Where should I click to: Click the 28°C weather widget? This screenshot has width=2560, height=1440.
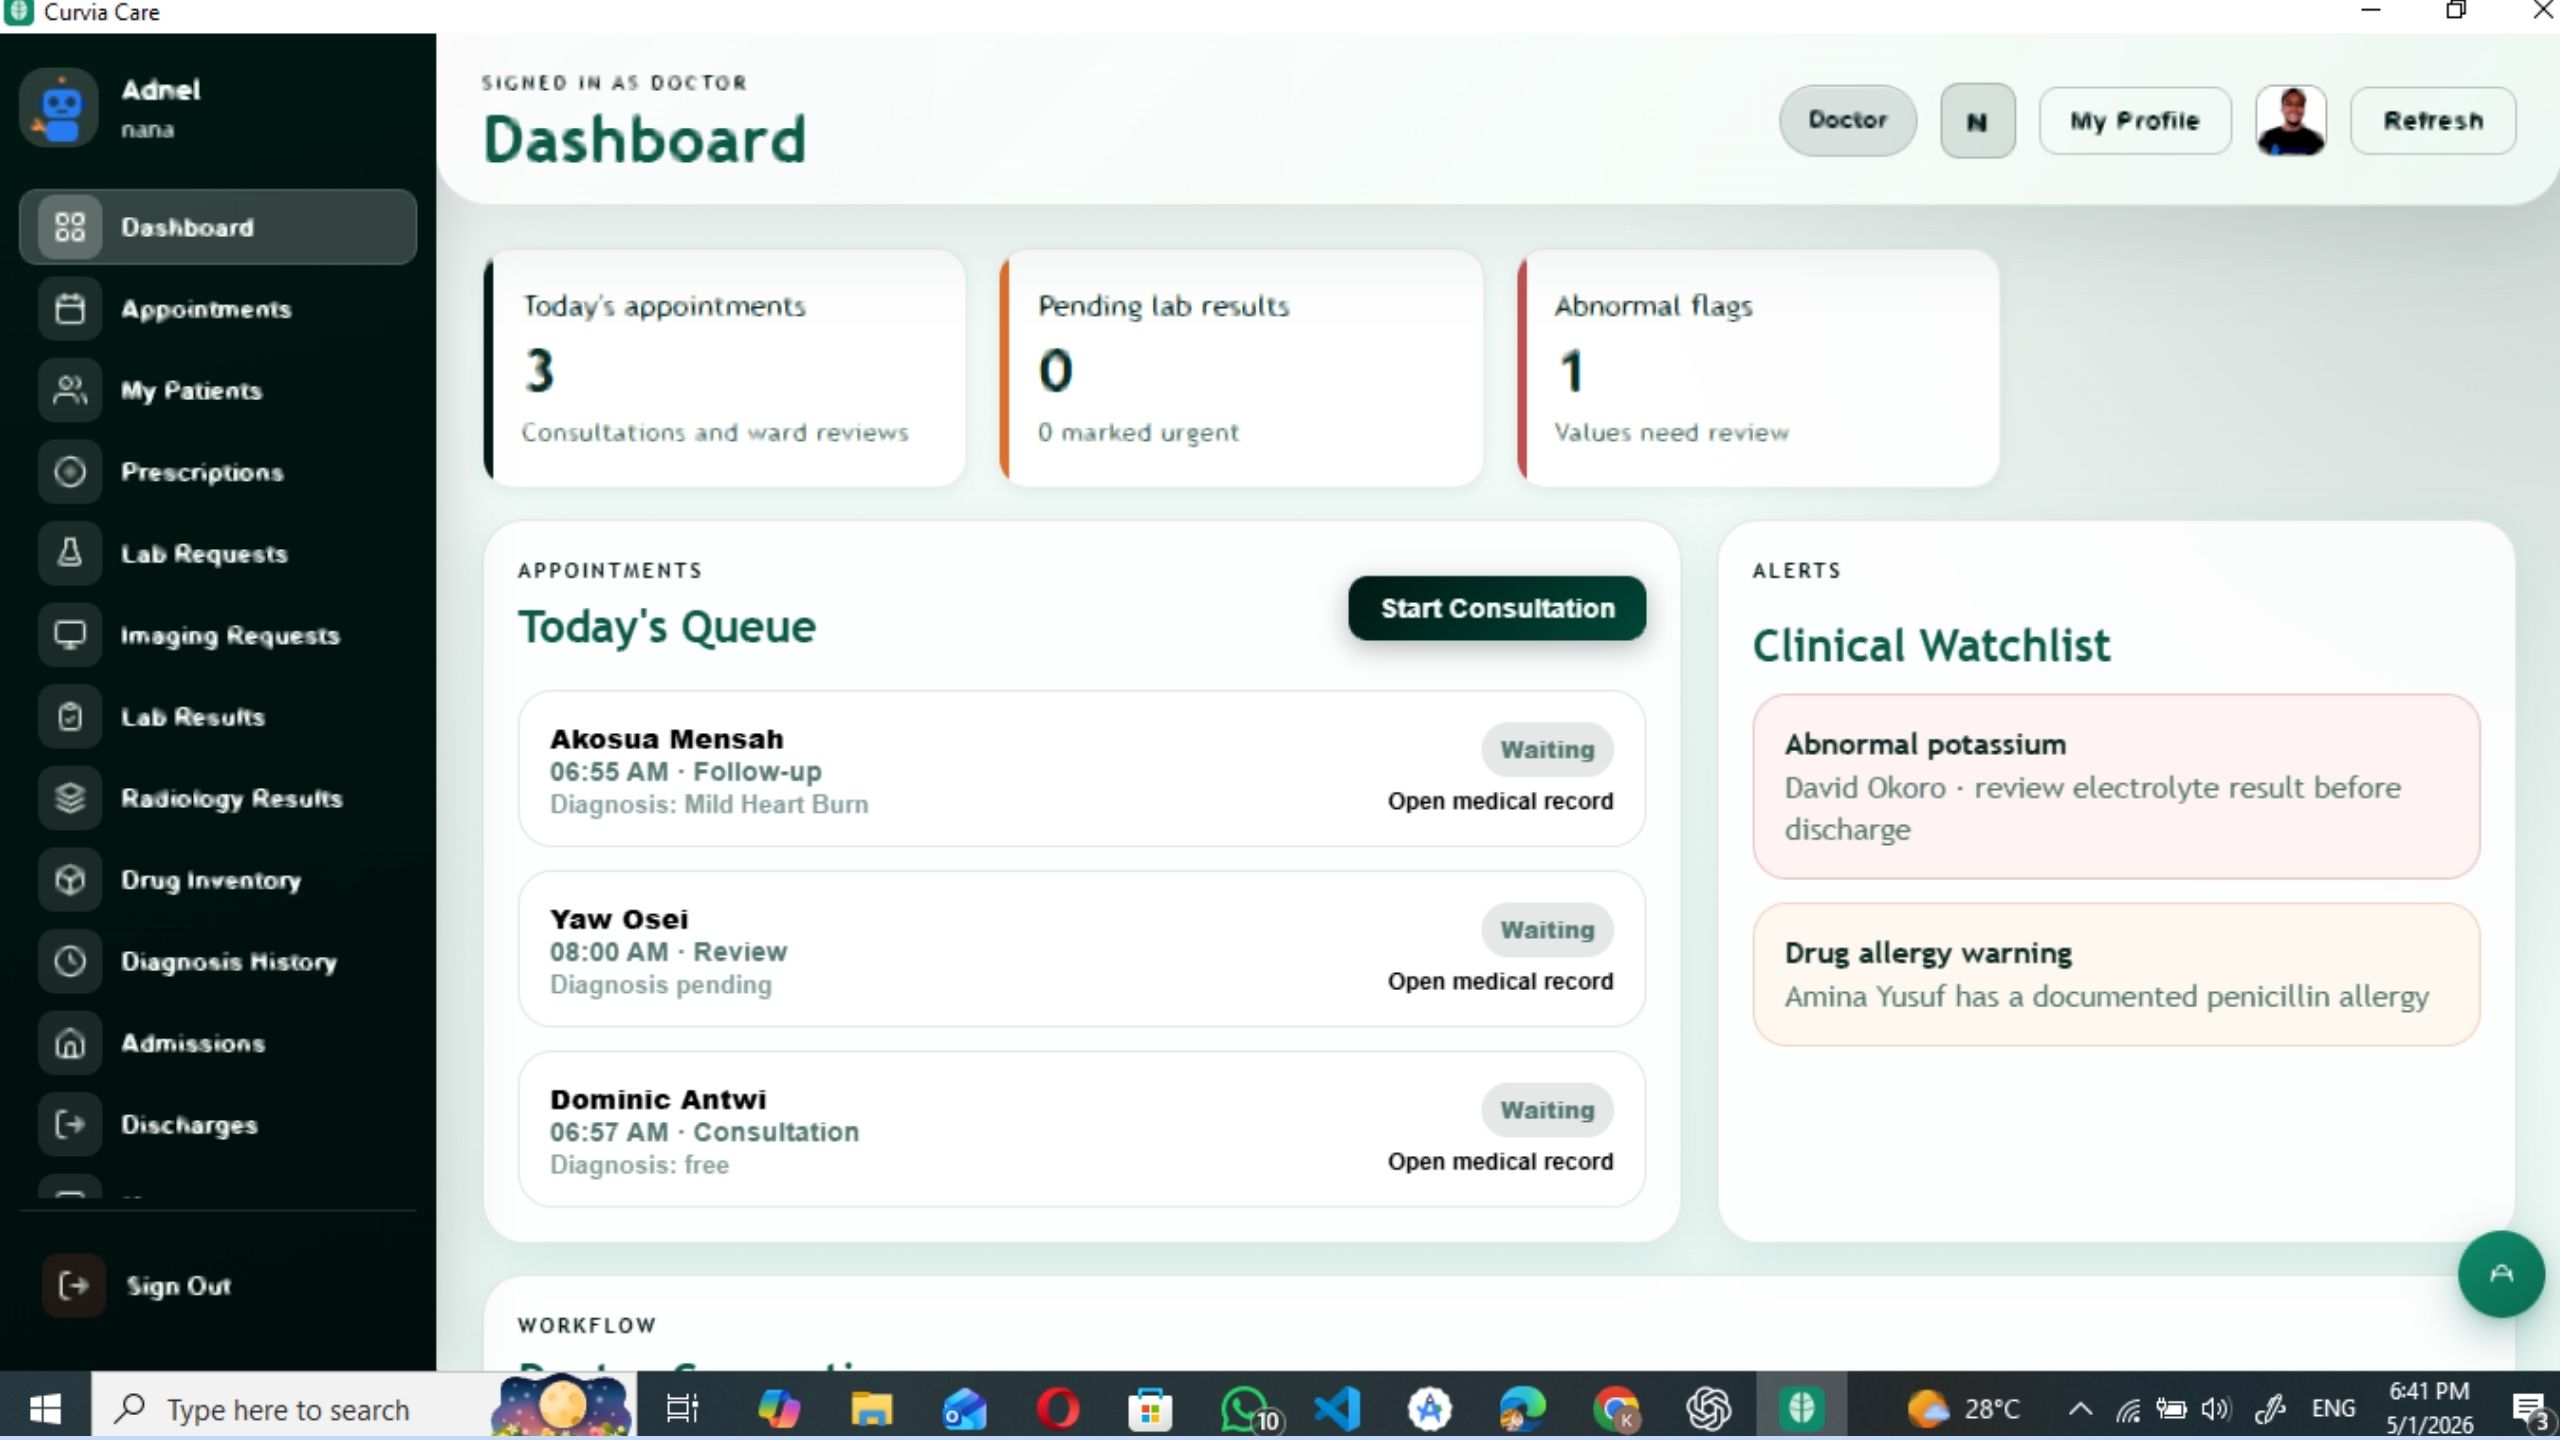tap(1963, 1409)
